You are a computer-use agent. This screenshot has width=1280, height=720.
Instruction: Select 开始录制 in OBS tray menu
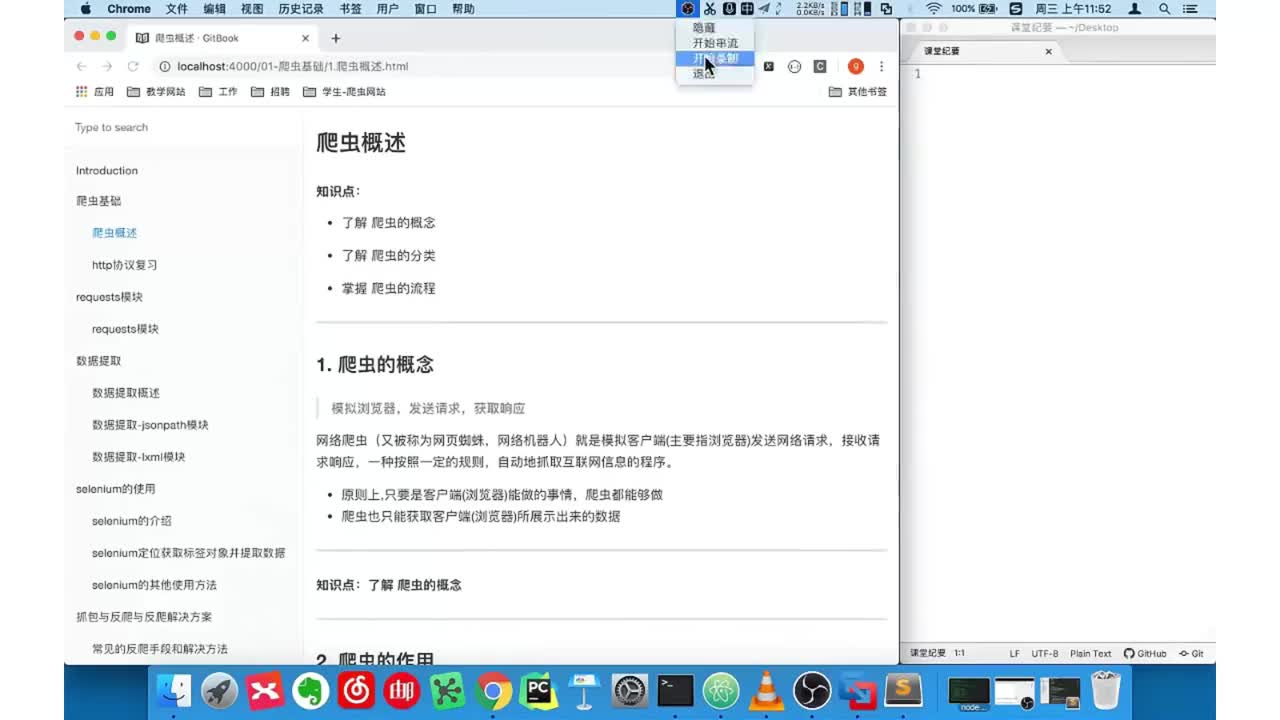point(715,58)
